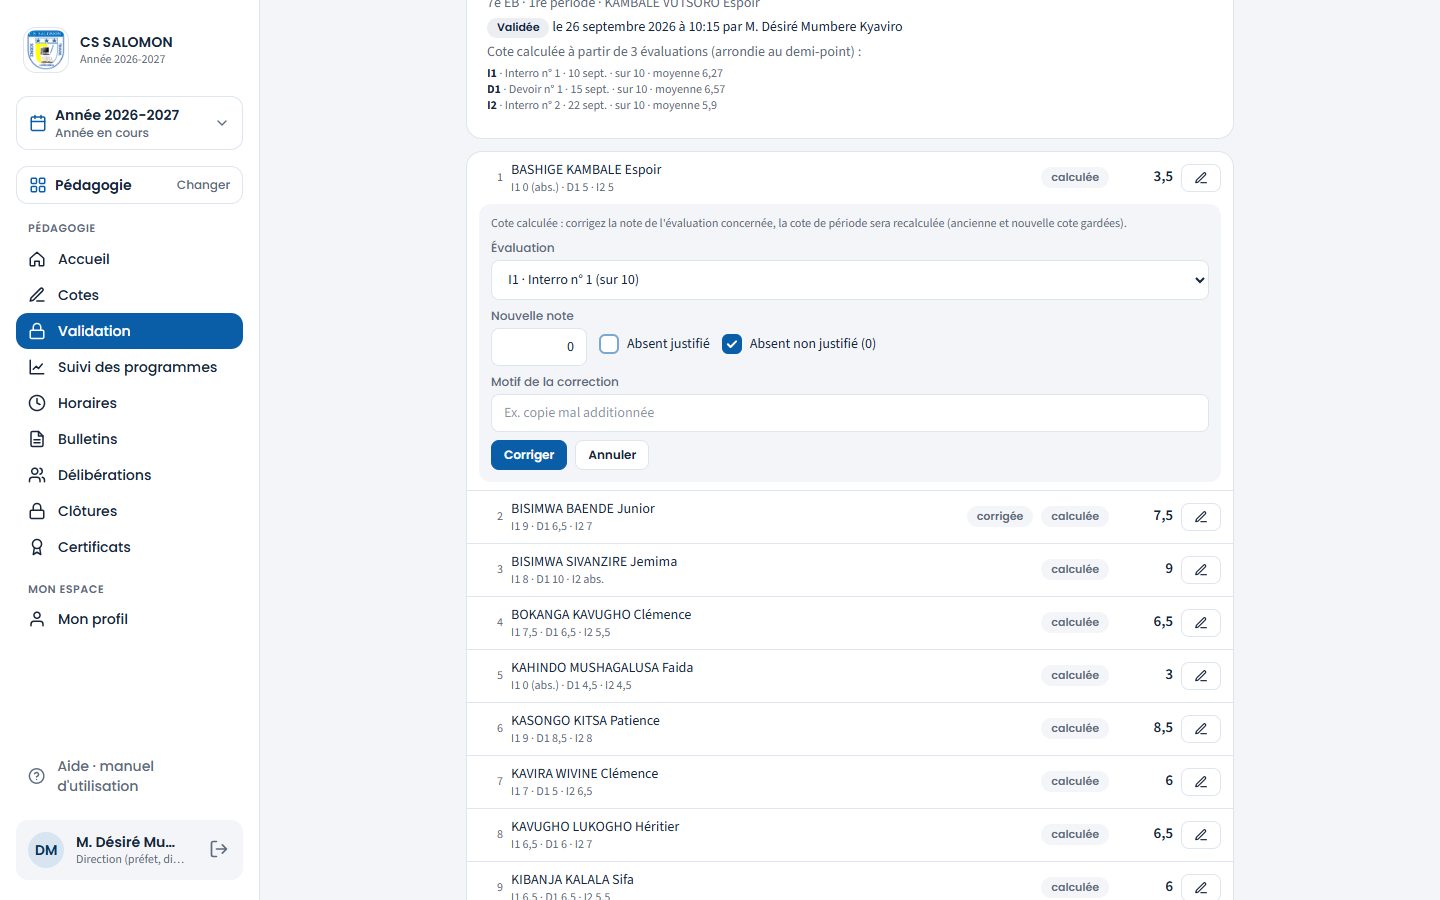Image resolution: width=1440 pixels, height=900 pixels.
Task: Click the calculée badge for KASONGO KITSA Patience
Action: point(1075,728)
